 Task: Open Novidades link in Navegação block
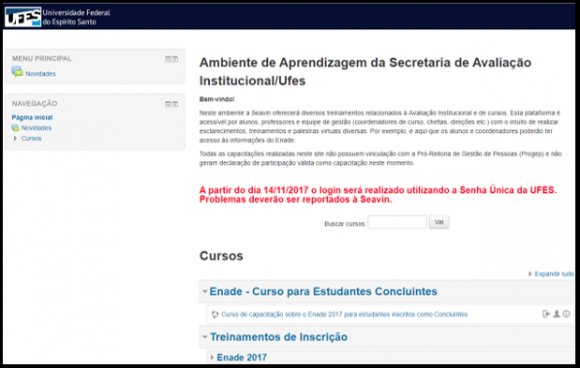(x=36, y=128)
